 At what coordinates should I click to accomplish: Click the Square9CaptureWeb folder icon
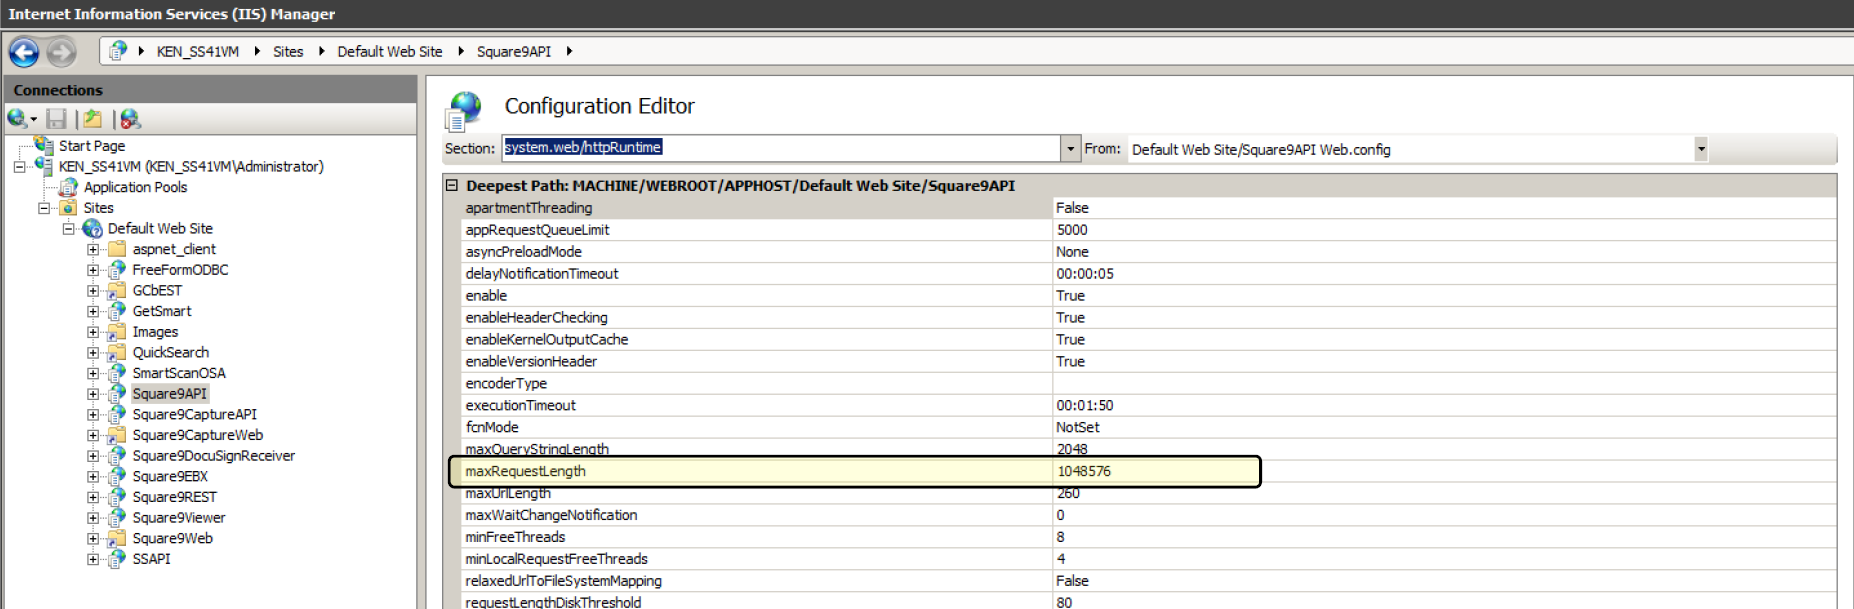[117, 435]
